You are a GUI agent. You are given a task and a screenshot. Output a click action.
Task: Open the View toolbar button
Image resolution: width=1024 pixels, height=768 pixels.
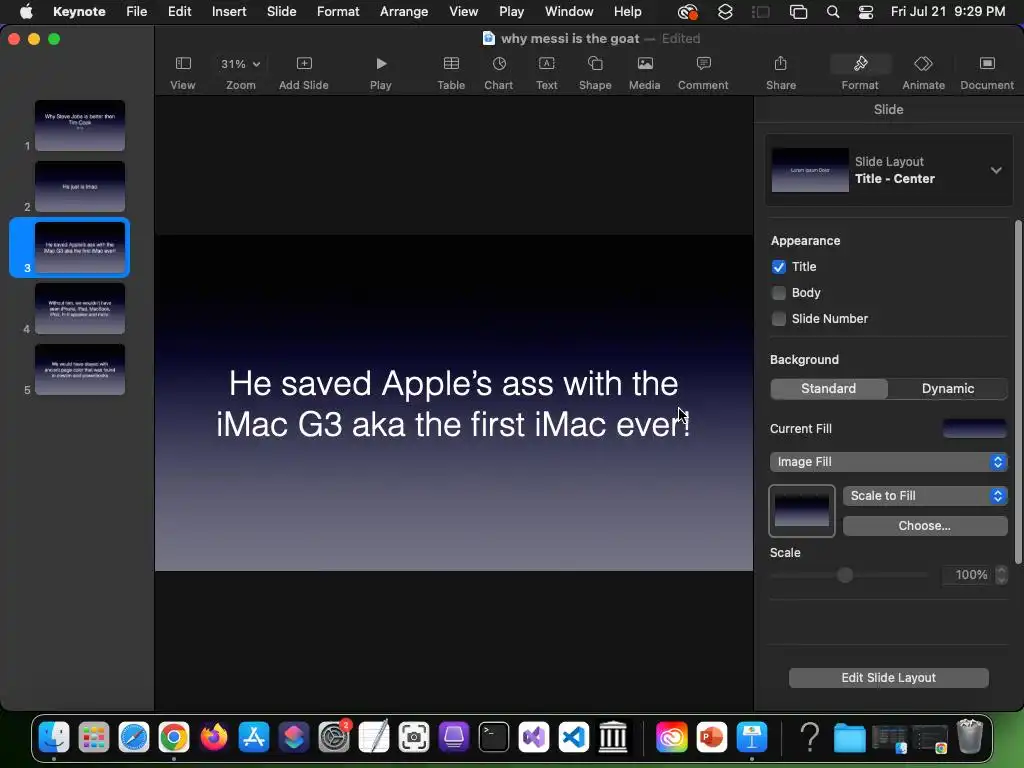[x=183, y=72]
